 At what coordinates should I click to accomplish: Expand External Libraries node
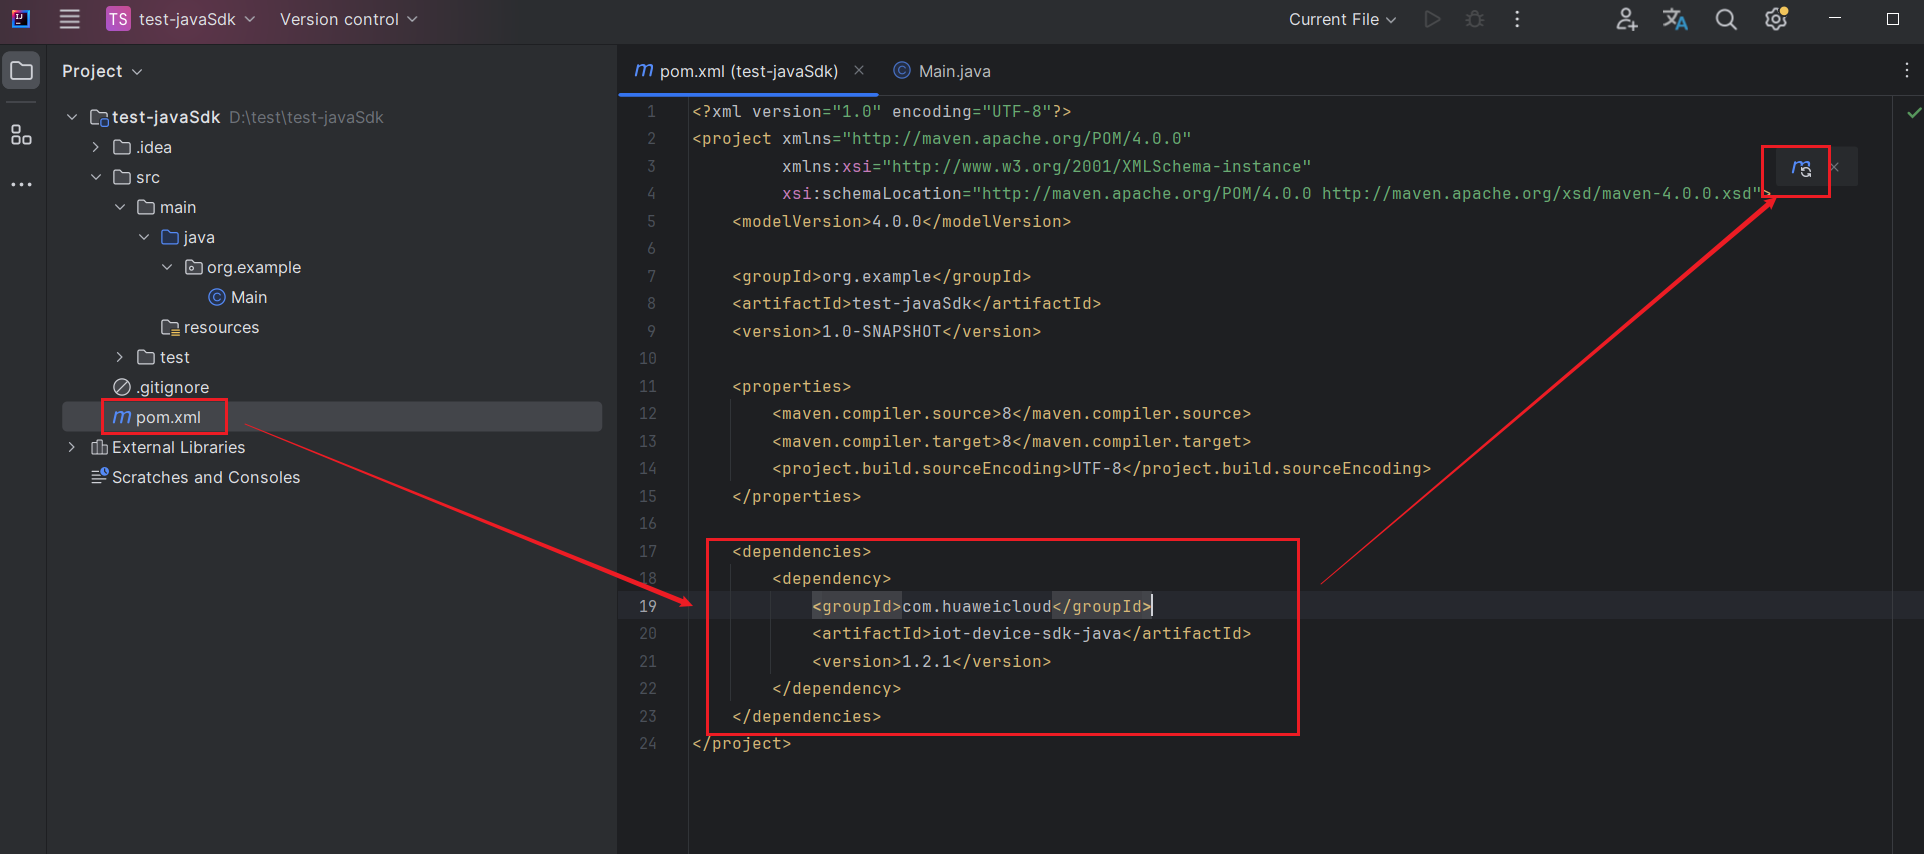point(72,447)
